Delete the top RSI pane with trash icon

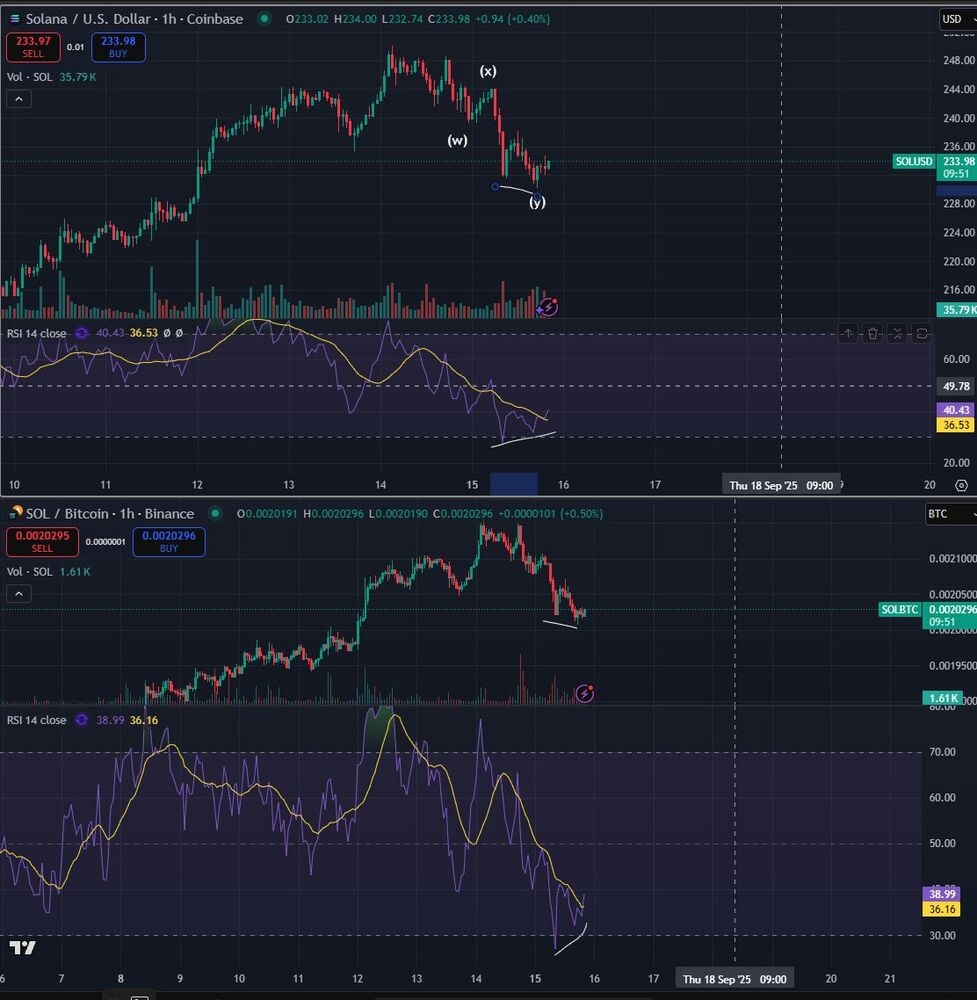tap(872, 333)
